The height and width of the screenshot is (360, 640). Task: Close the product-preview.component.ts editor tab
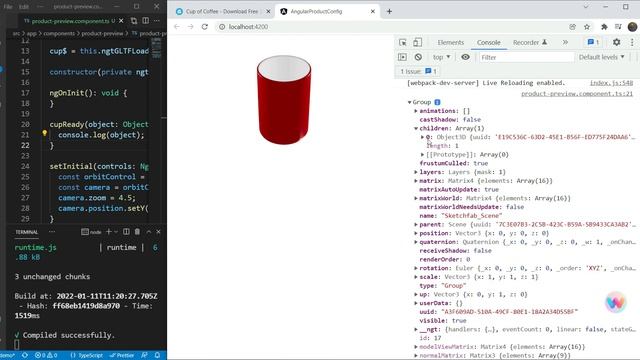click(121, 21)
